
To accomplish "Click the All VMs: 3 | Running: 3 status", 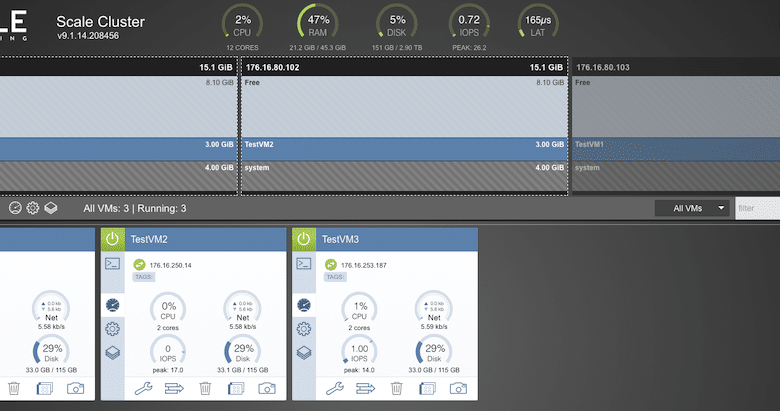I will click(x=135, y=208).
